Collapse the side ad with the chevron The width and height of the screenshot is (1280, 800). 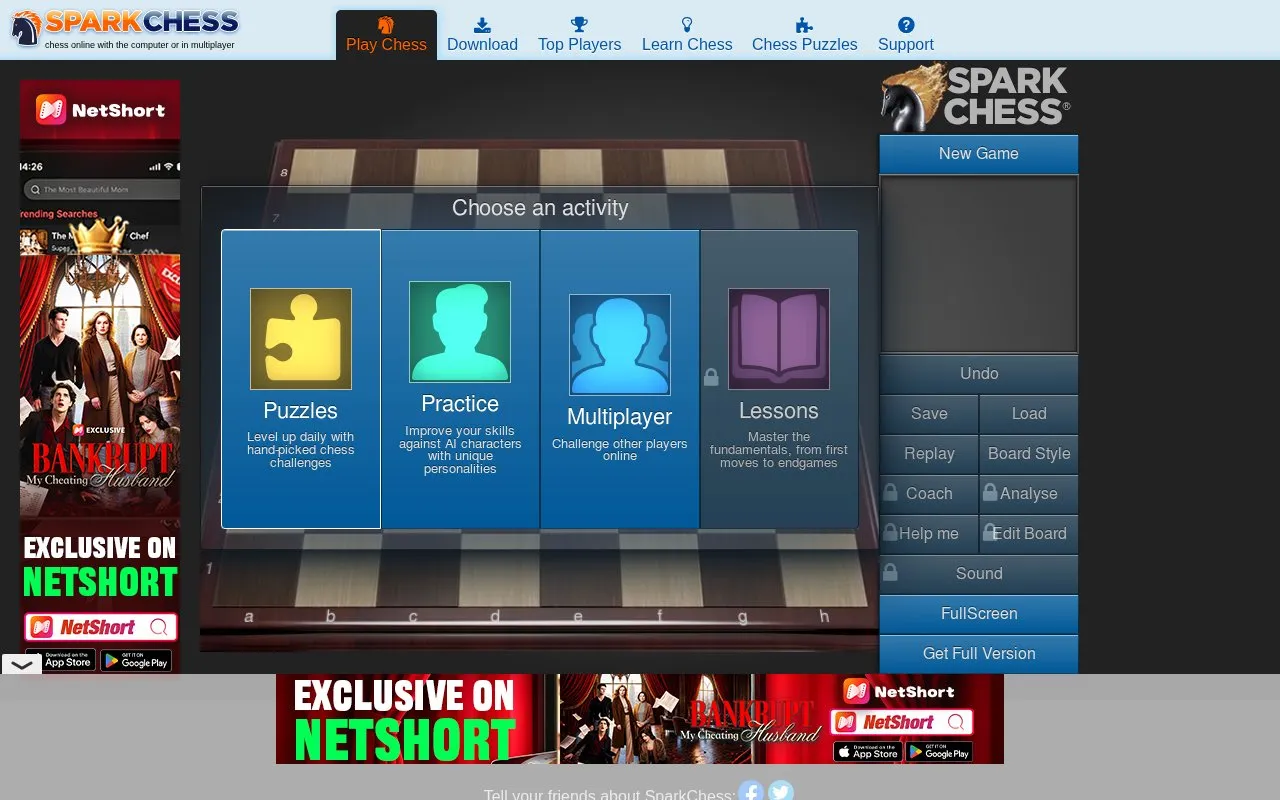point(22,664)
